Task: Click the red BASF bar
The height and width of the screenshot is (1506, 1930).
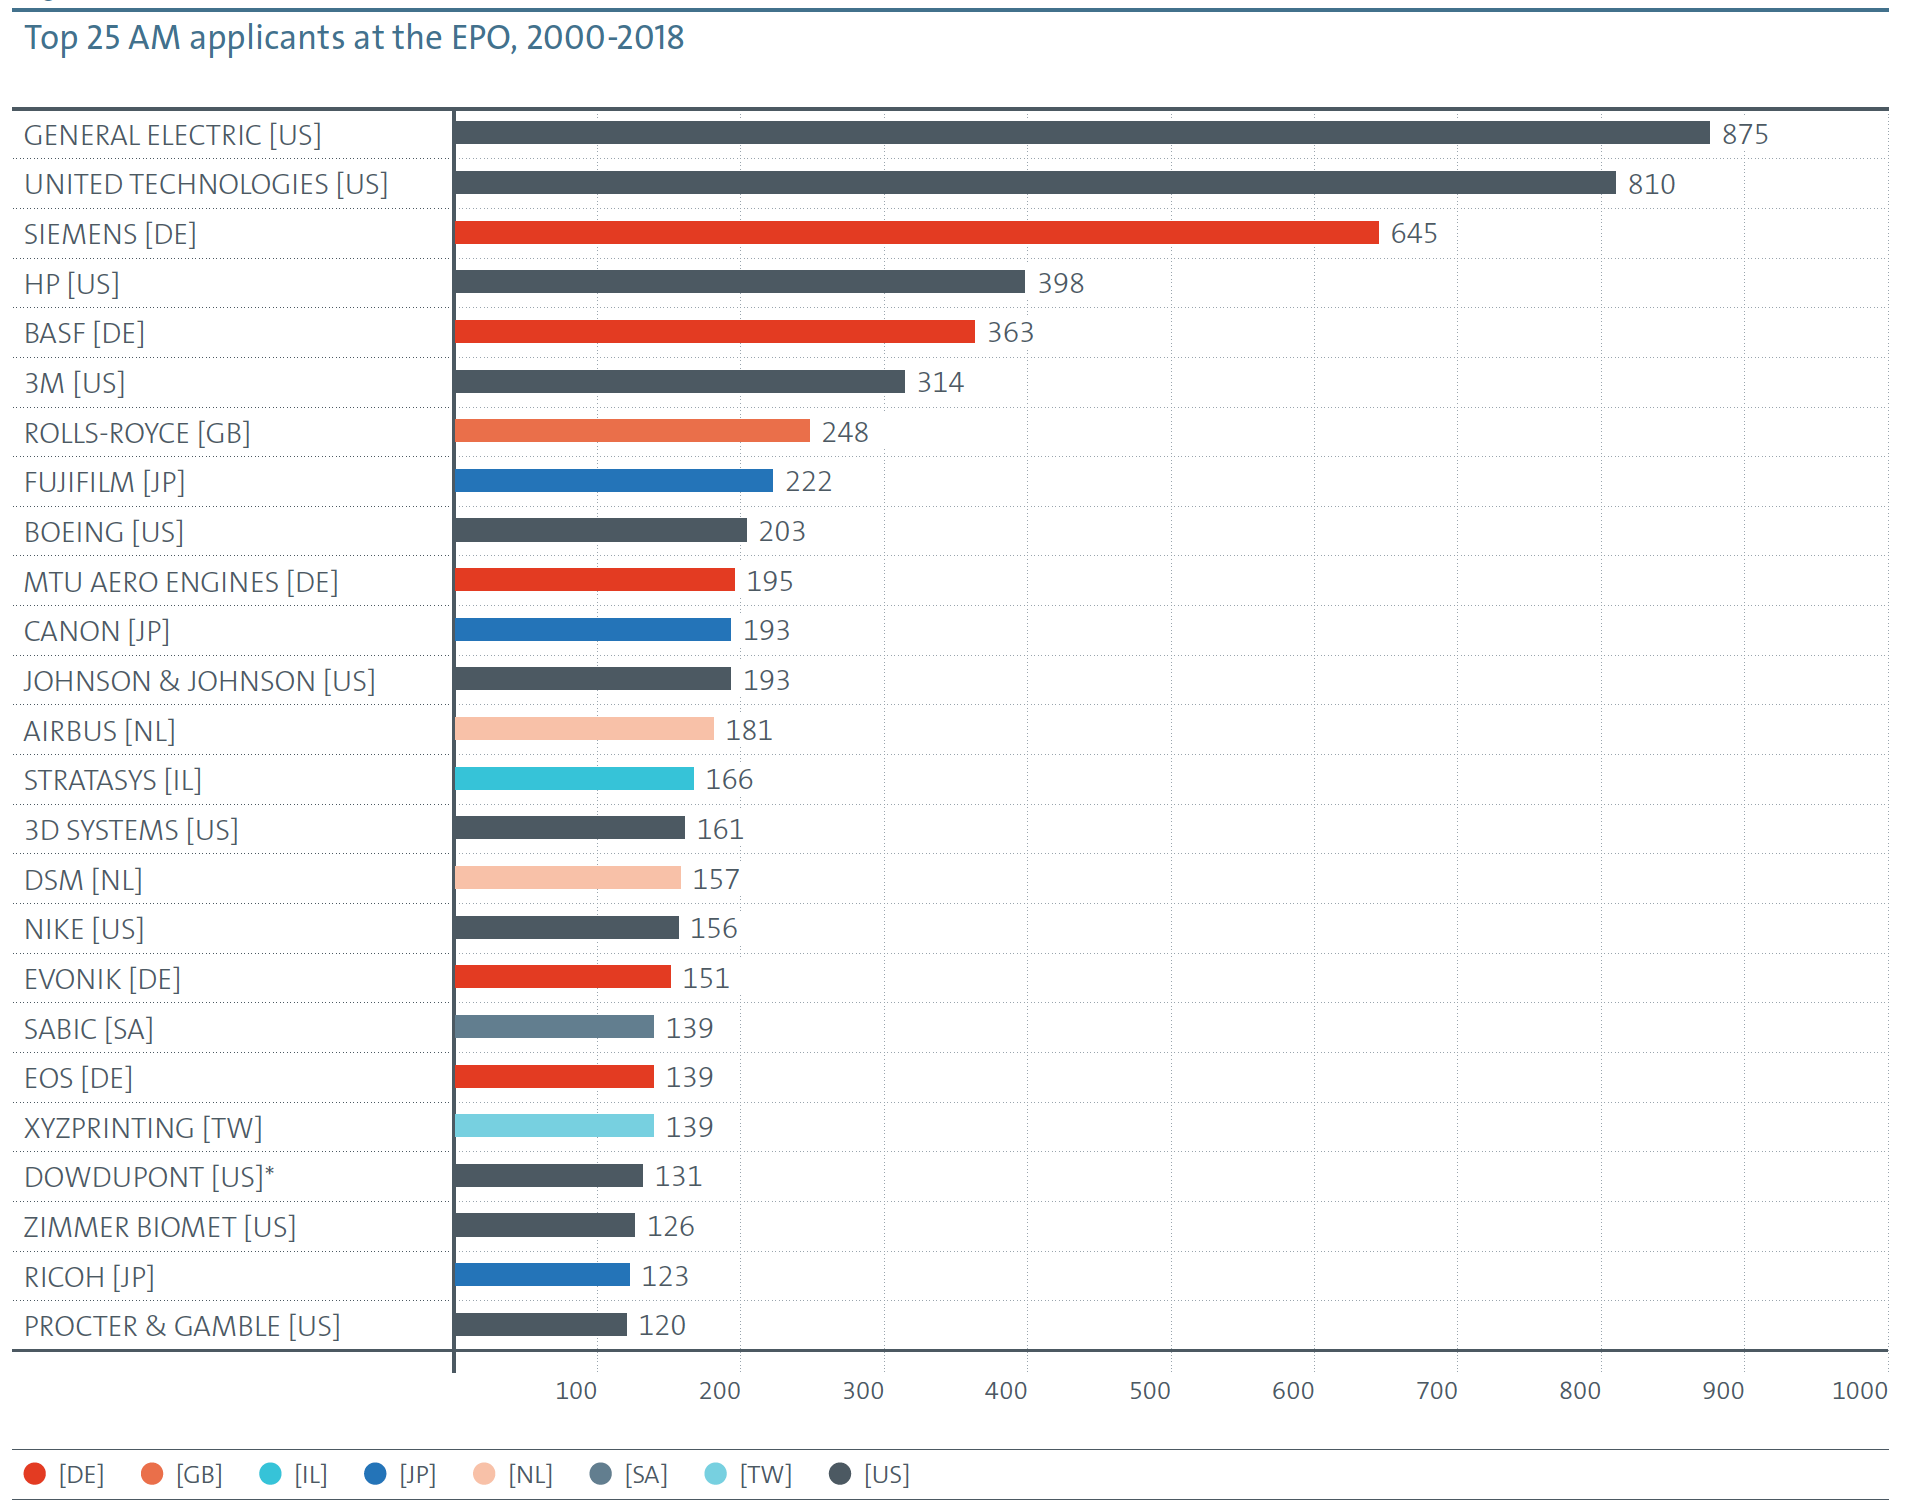Action: [715, 331]
